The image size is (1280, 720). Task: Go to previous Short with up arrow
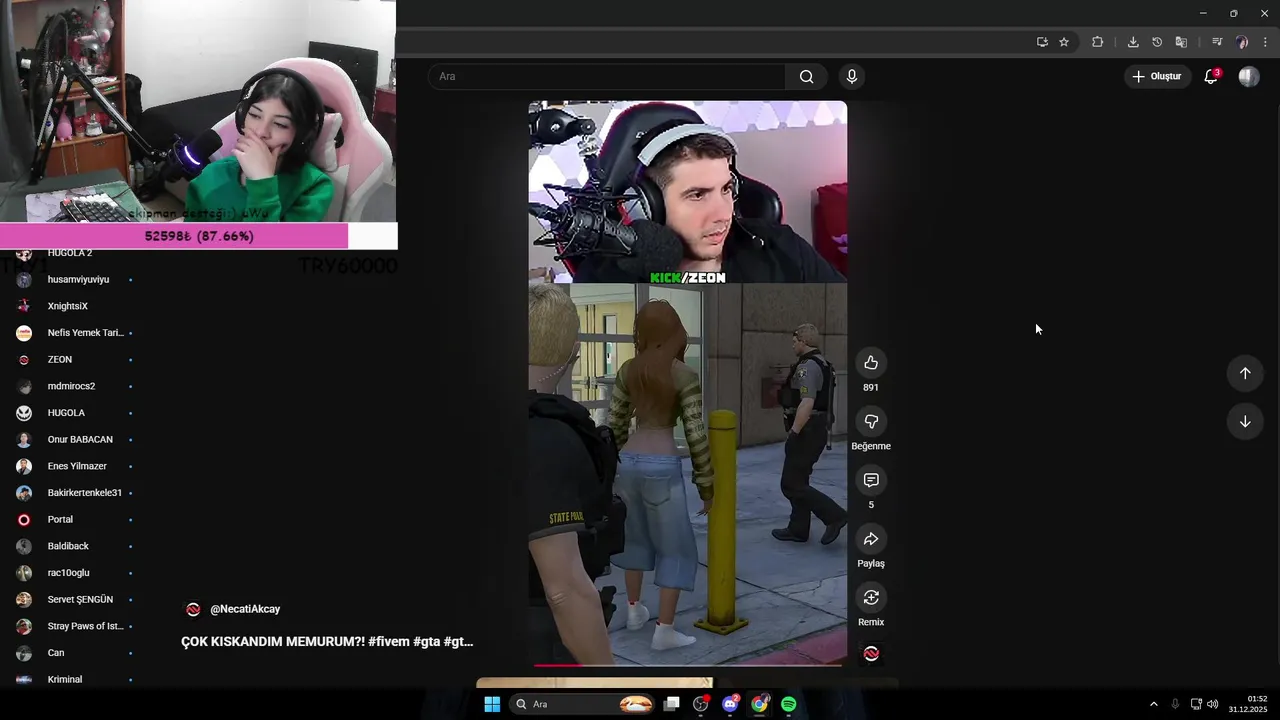(x=1245, y=373)
